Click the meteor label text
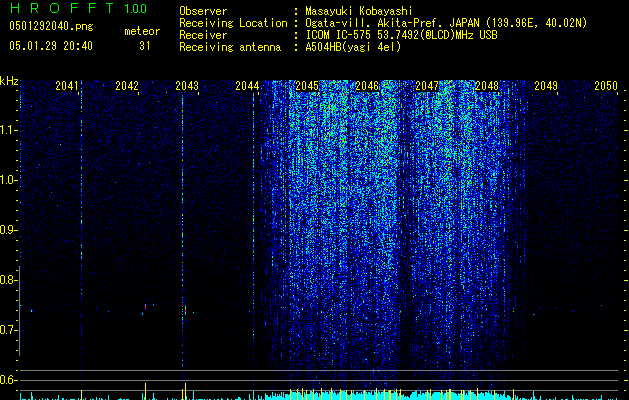The height and width of the screenshot is (400, 629). click(142, 31)
